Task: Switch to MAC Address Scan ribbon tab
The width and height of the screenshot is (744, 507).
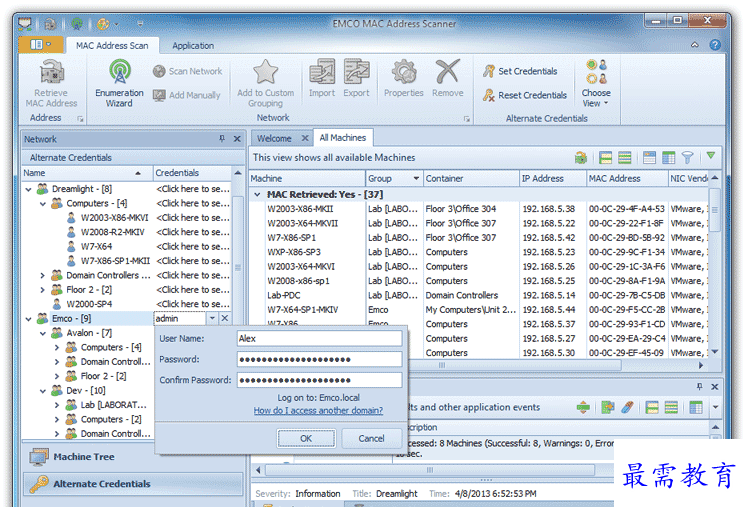Action: click(x=112, y=46)
